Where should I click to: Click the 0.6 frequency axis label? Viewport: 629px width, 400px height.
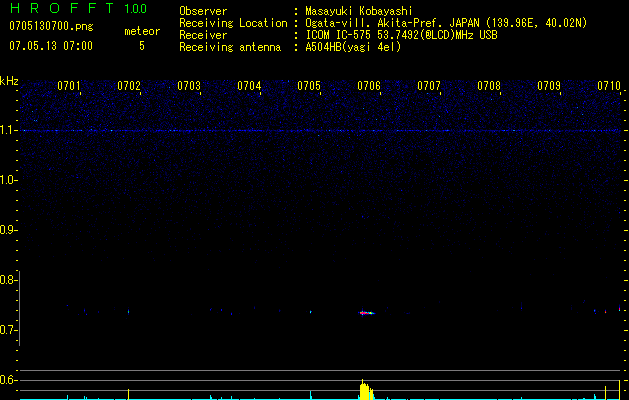(8, 380)
